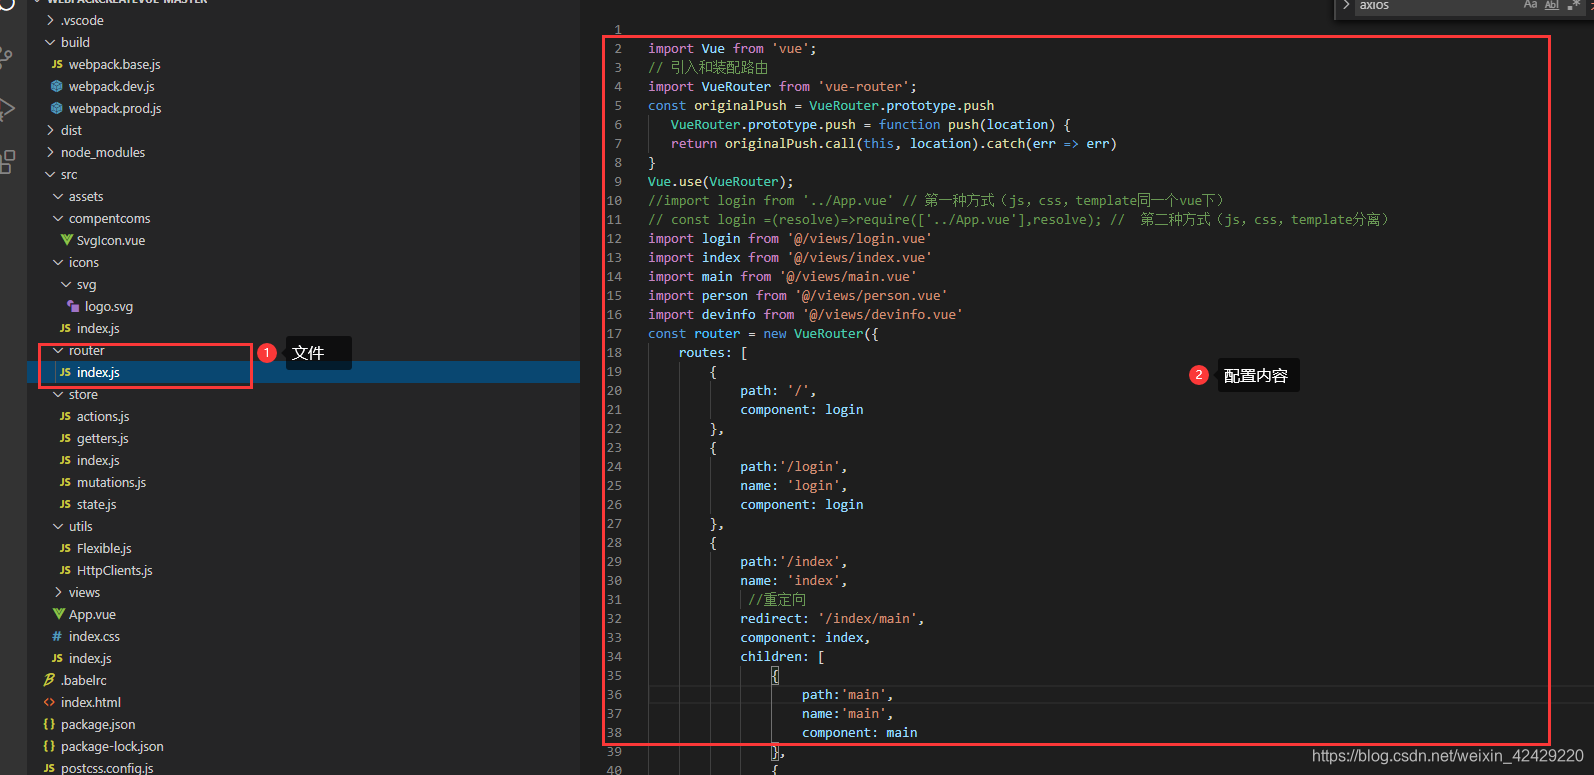Click the logo.svg file icon

click(x=73, y=306)
